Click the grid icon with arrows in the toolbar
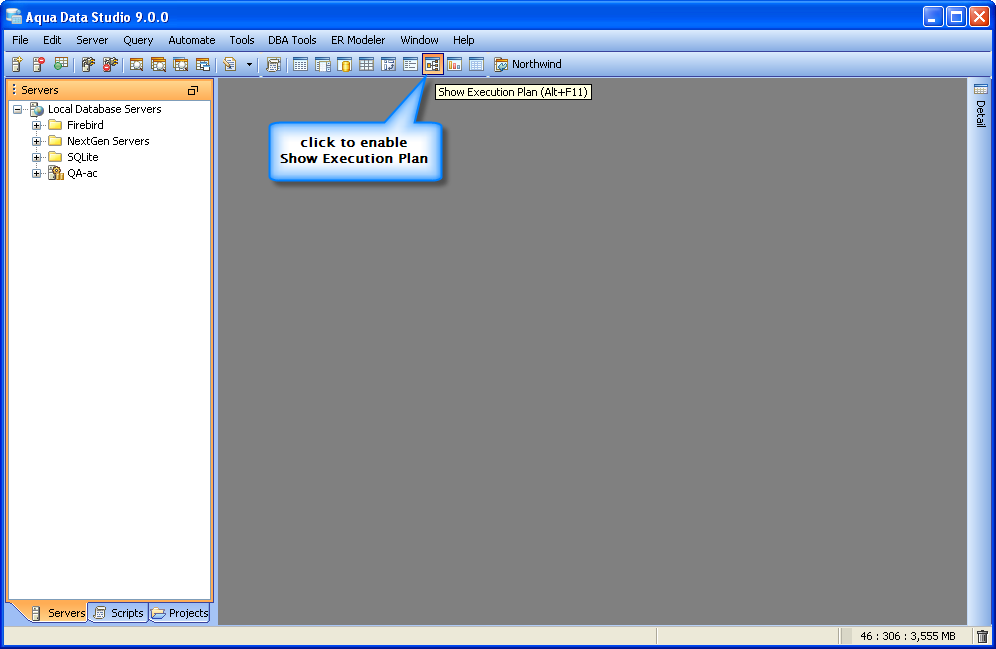This screenshot has height=649, width=996. [x=388, y=64]
